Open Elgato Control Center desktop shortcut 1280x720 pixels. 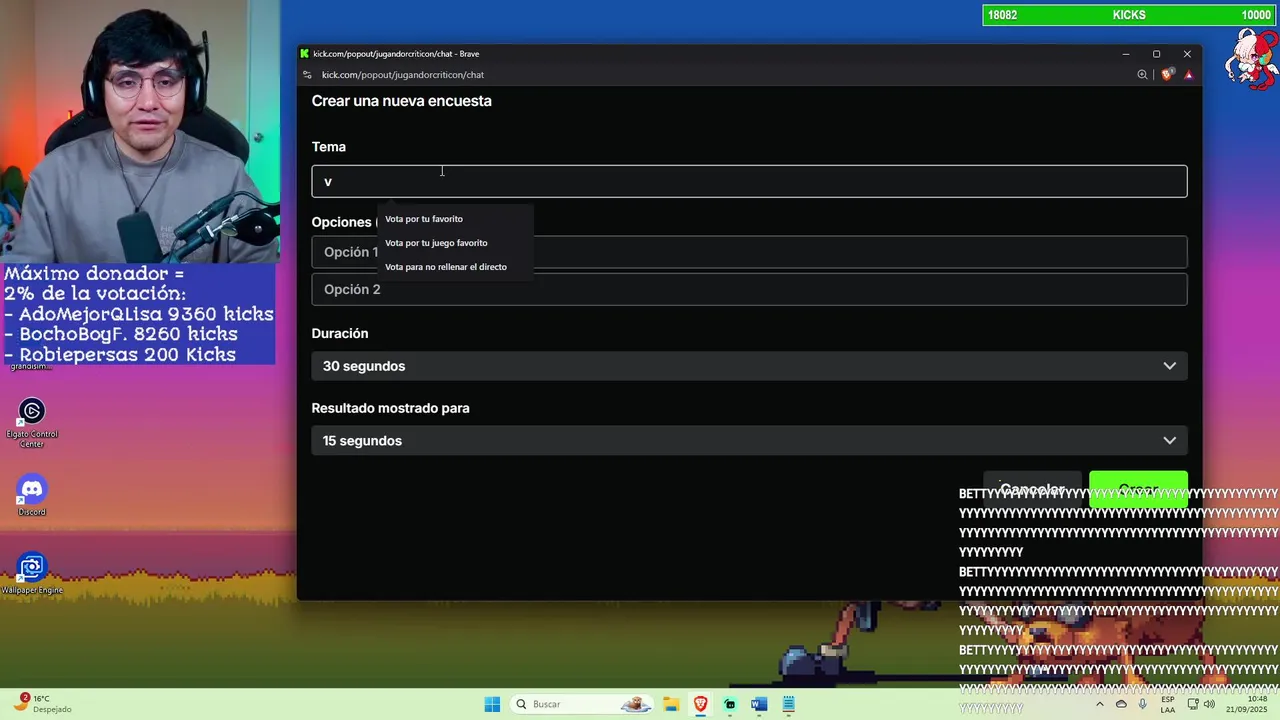(x=32, y=423)
